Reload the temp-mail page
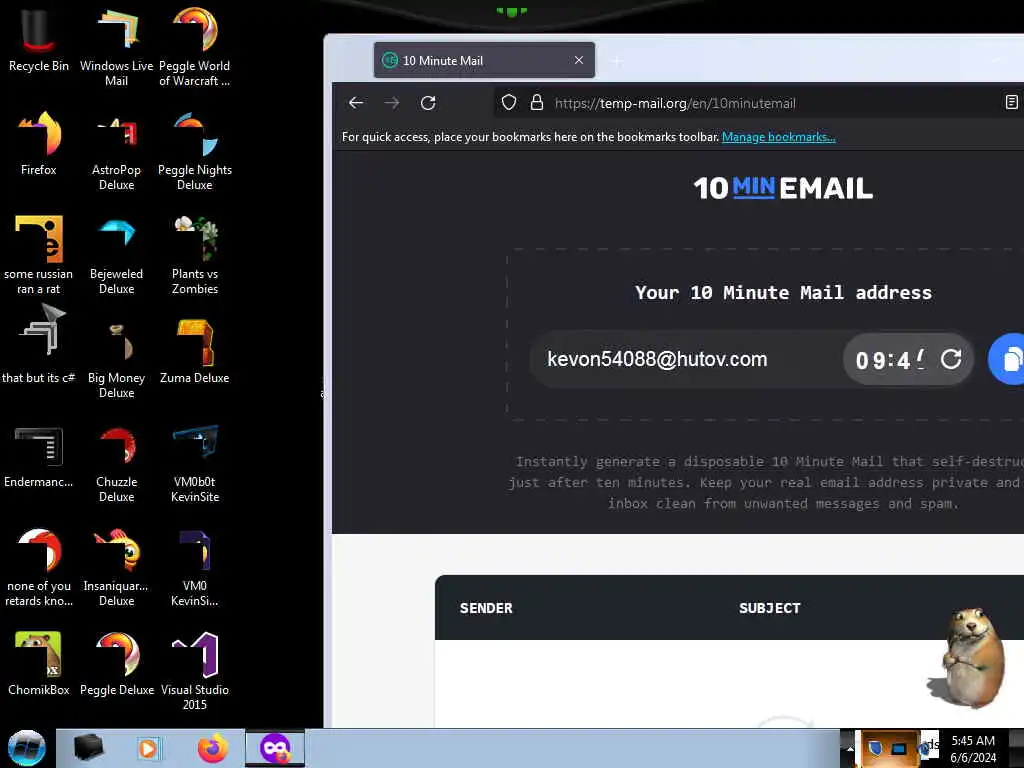 point(428,103)
